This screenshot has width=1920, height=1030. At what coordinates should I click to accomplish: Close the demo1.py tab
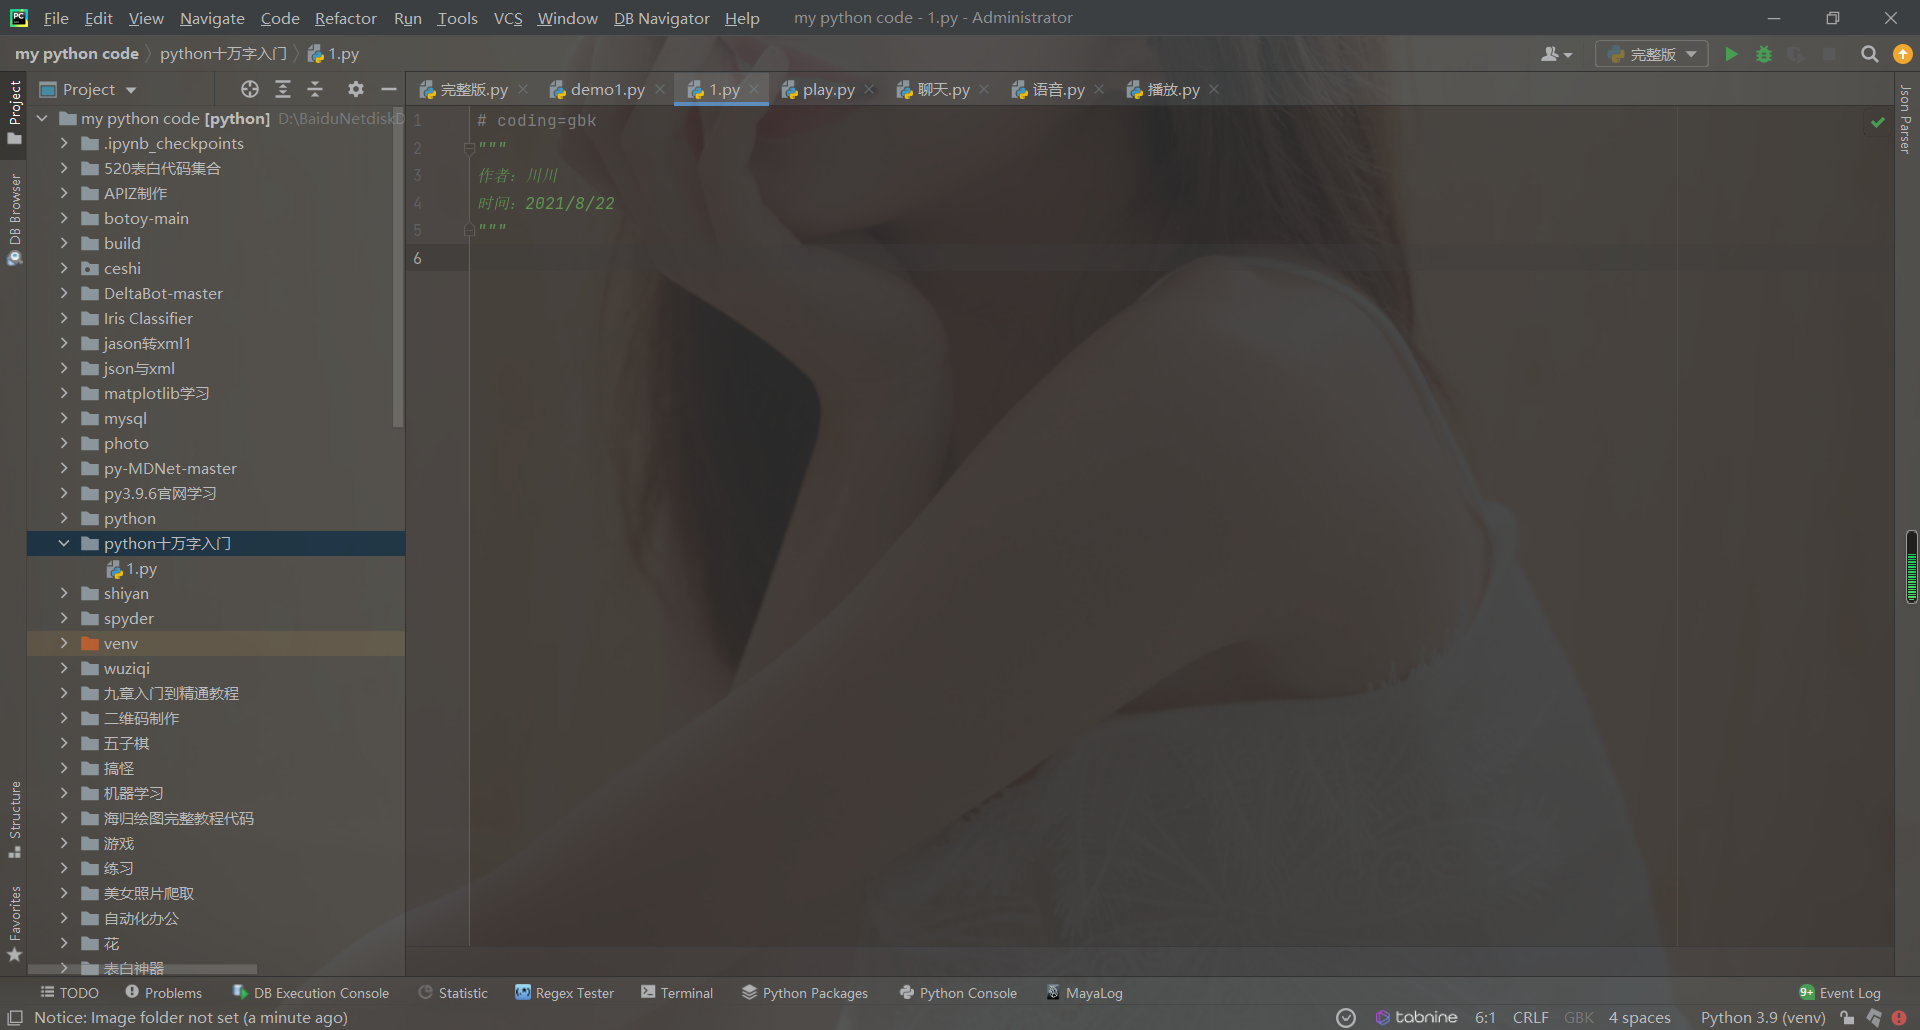(x=660, y=89)
